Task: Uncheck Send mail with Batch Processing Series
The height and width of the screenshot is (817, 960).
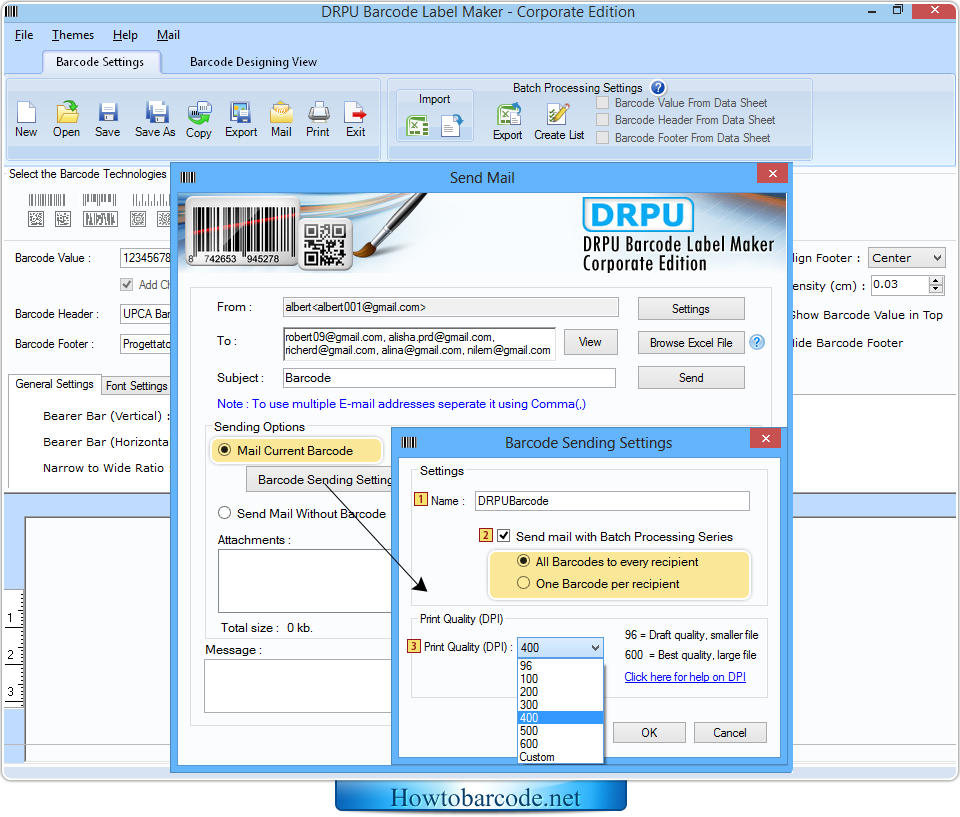Action: pyautogui.click(x=504, y=536)
